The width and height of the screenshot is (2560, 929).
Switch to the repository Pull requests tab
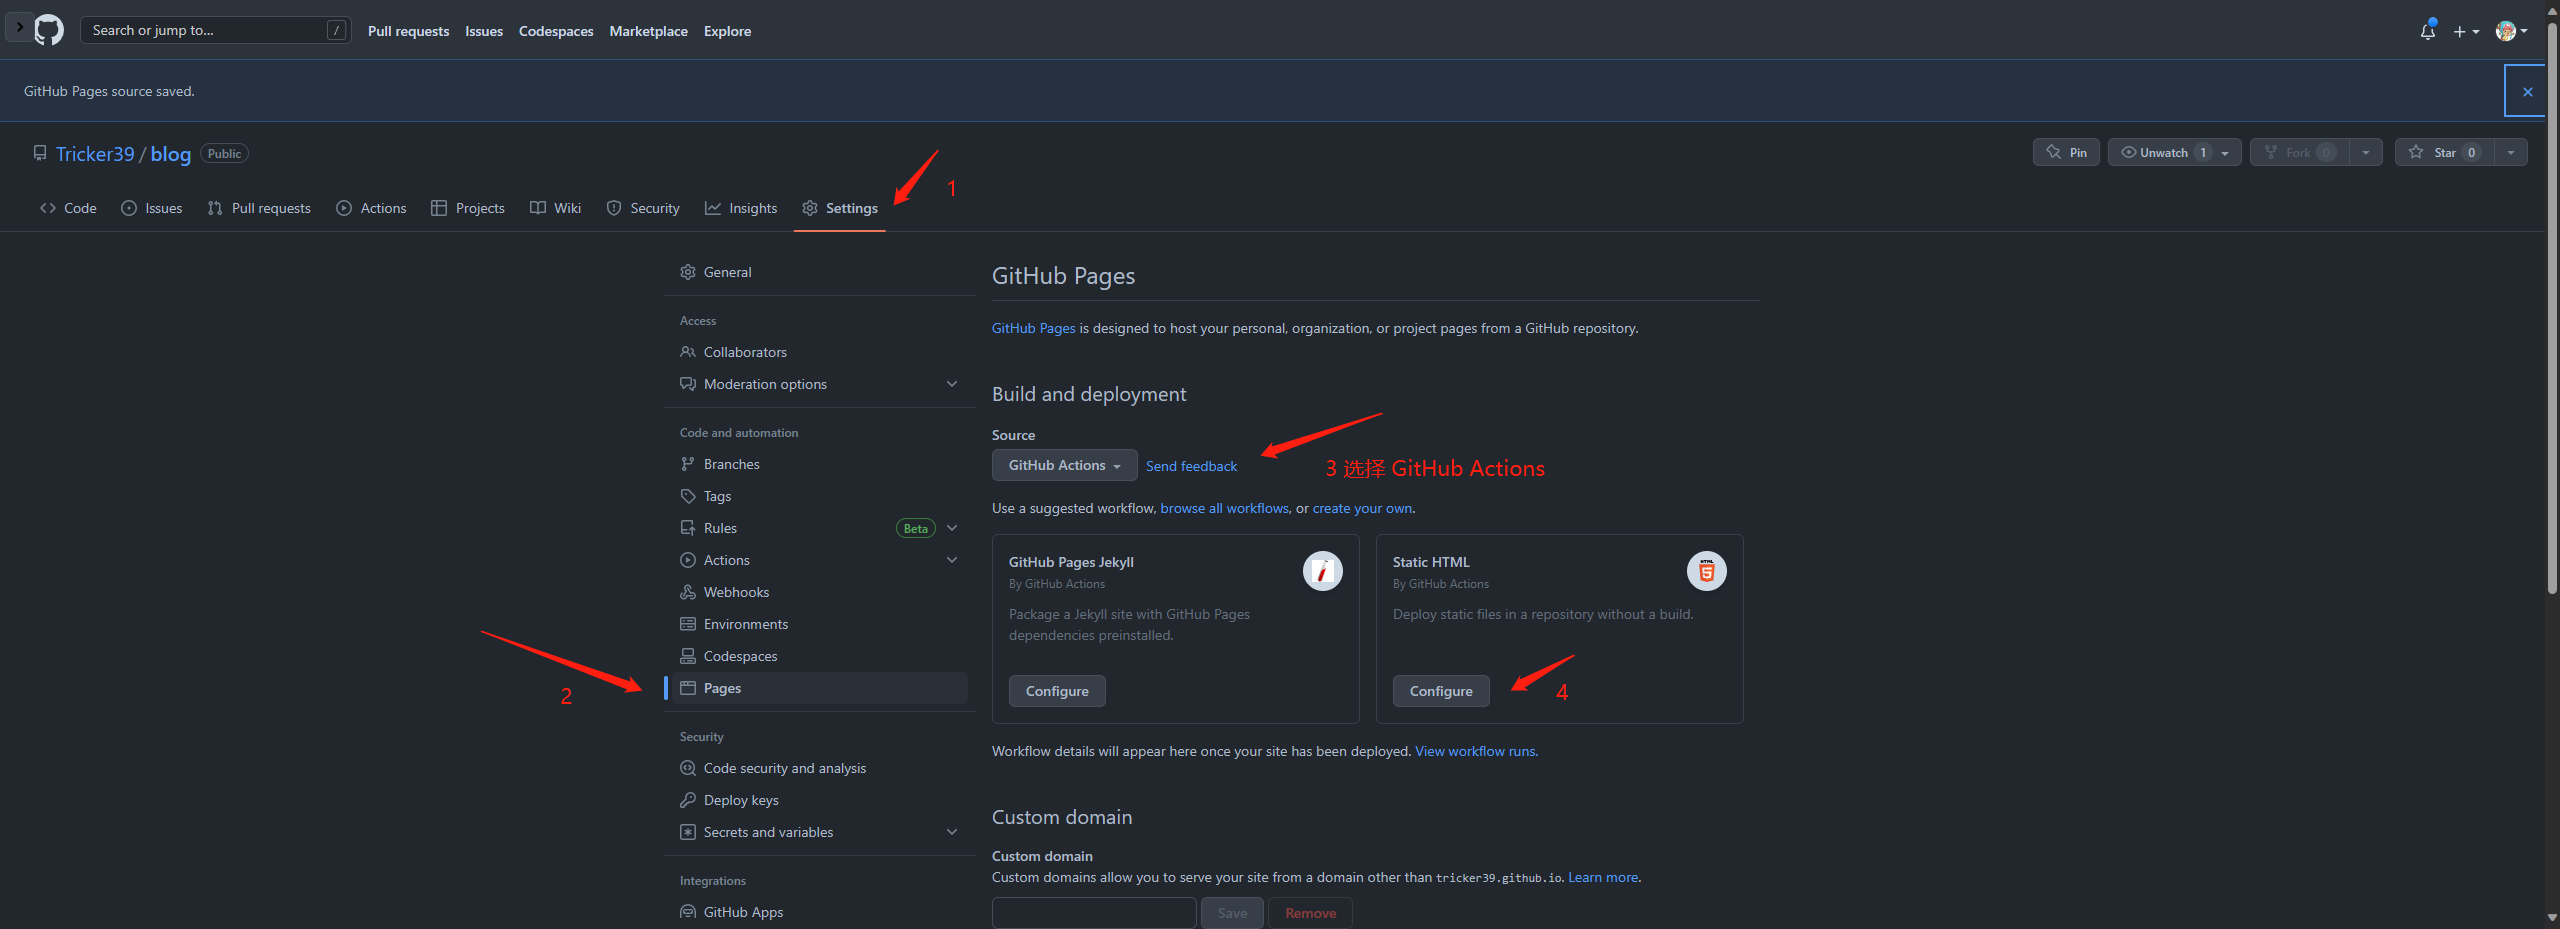click(x=259, y=208)
